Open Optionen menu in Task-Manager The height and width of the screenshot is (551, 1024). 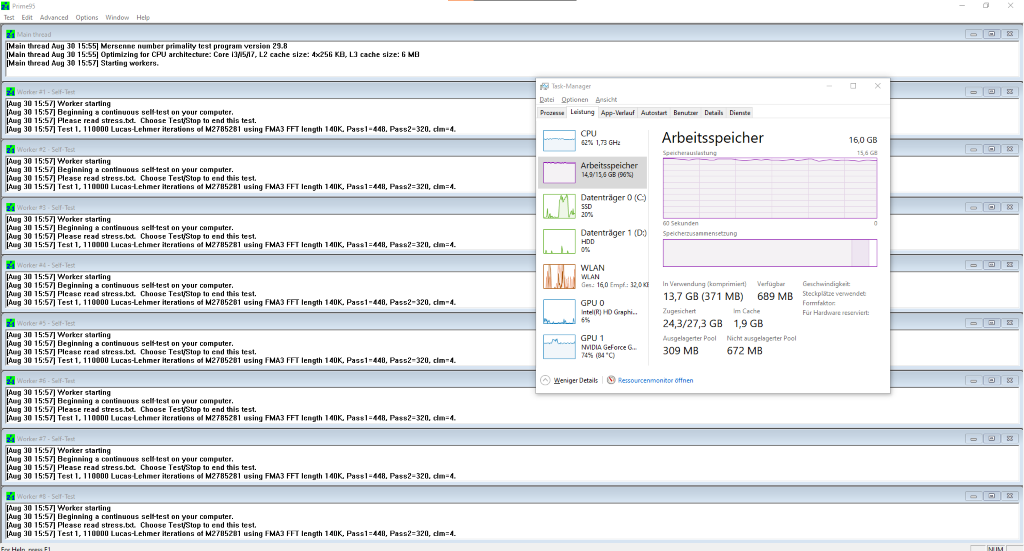click(x=575, y=100)
